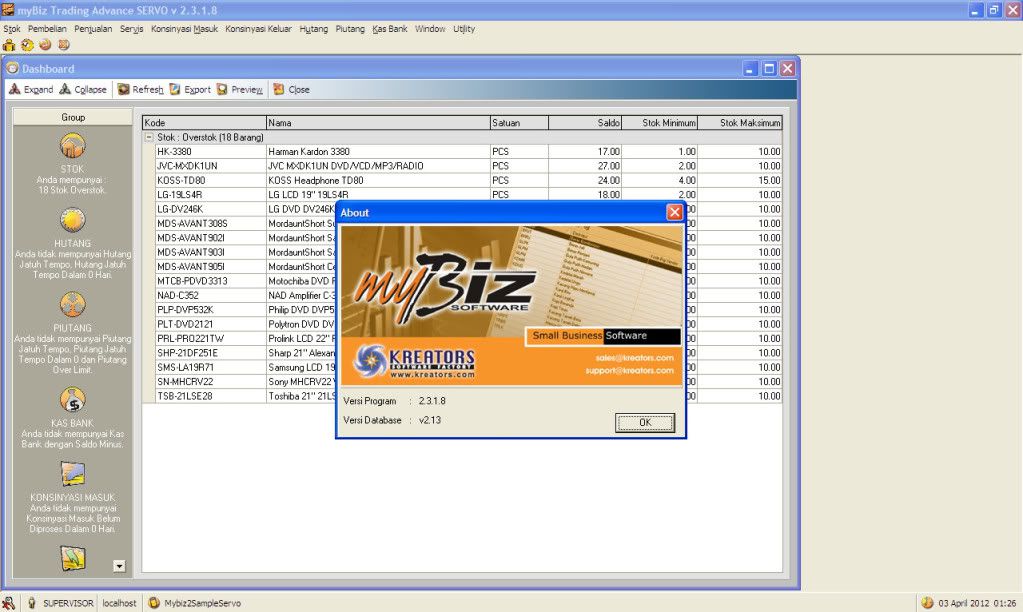Click the myBiz application title bar icon

8,10
